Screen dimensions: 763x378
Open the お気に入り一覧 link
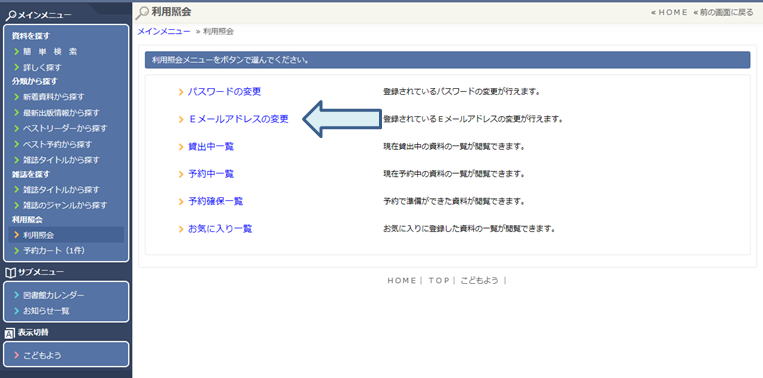tap(220, 229)
